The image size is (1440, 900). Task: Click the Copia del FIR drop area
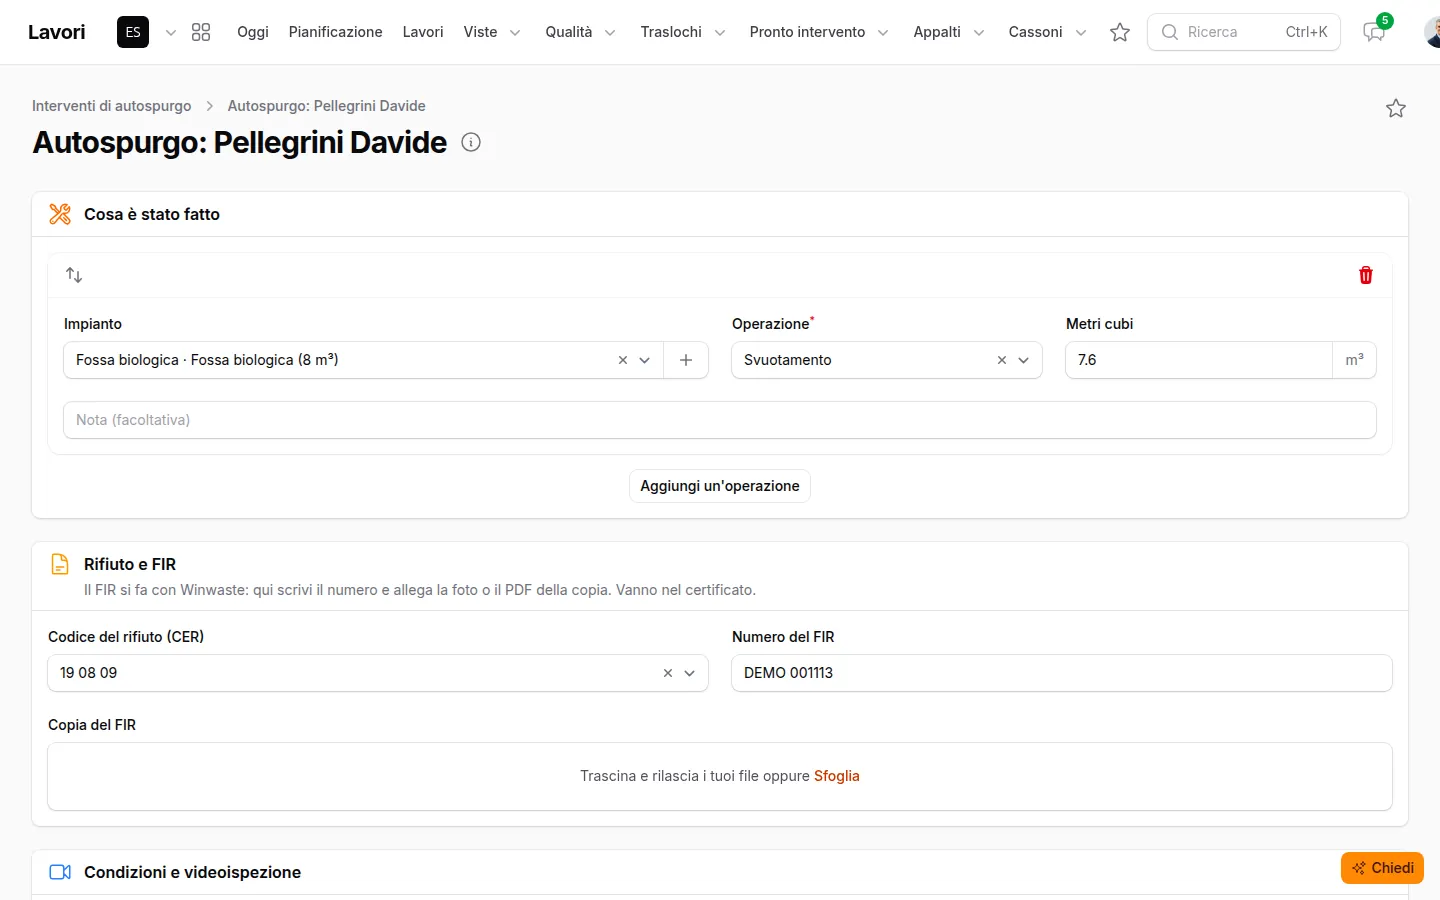(x=720, y=776)
